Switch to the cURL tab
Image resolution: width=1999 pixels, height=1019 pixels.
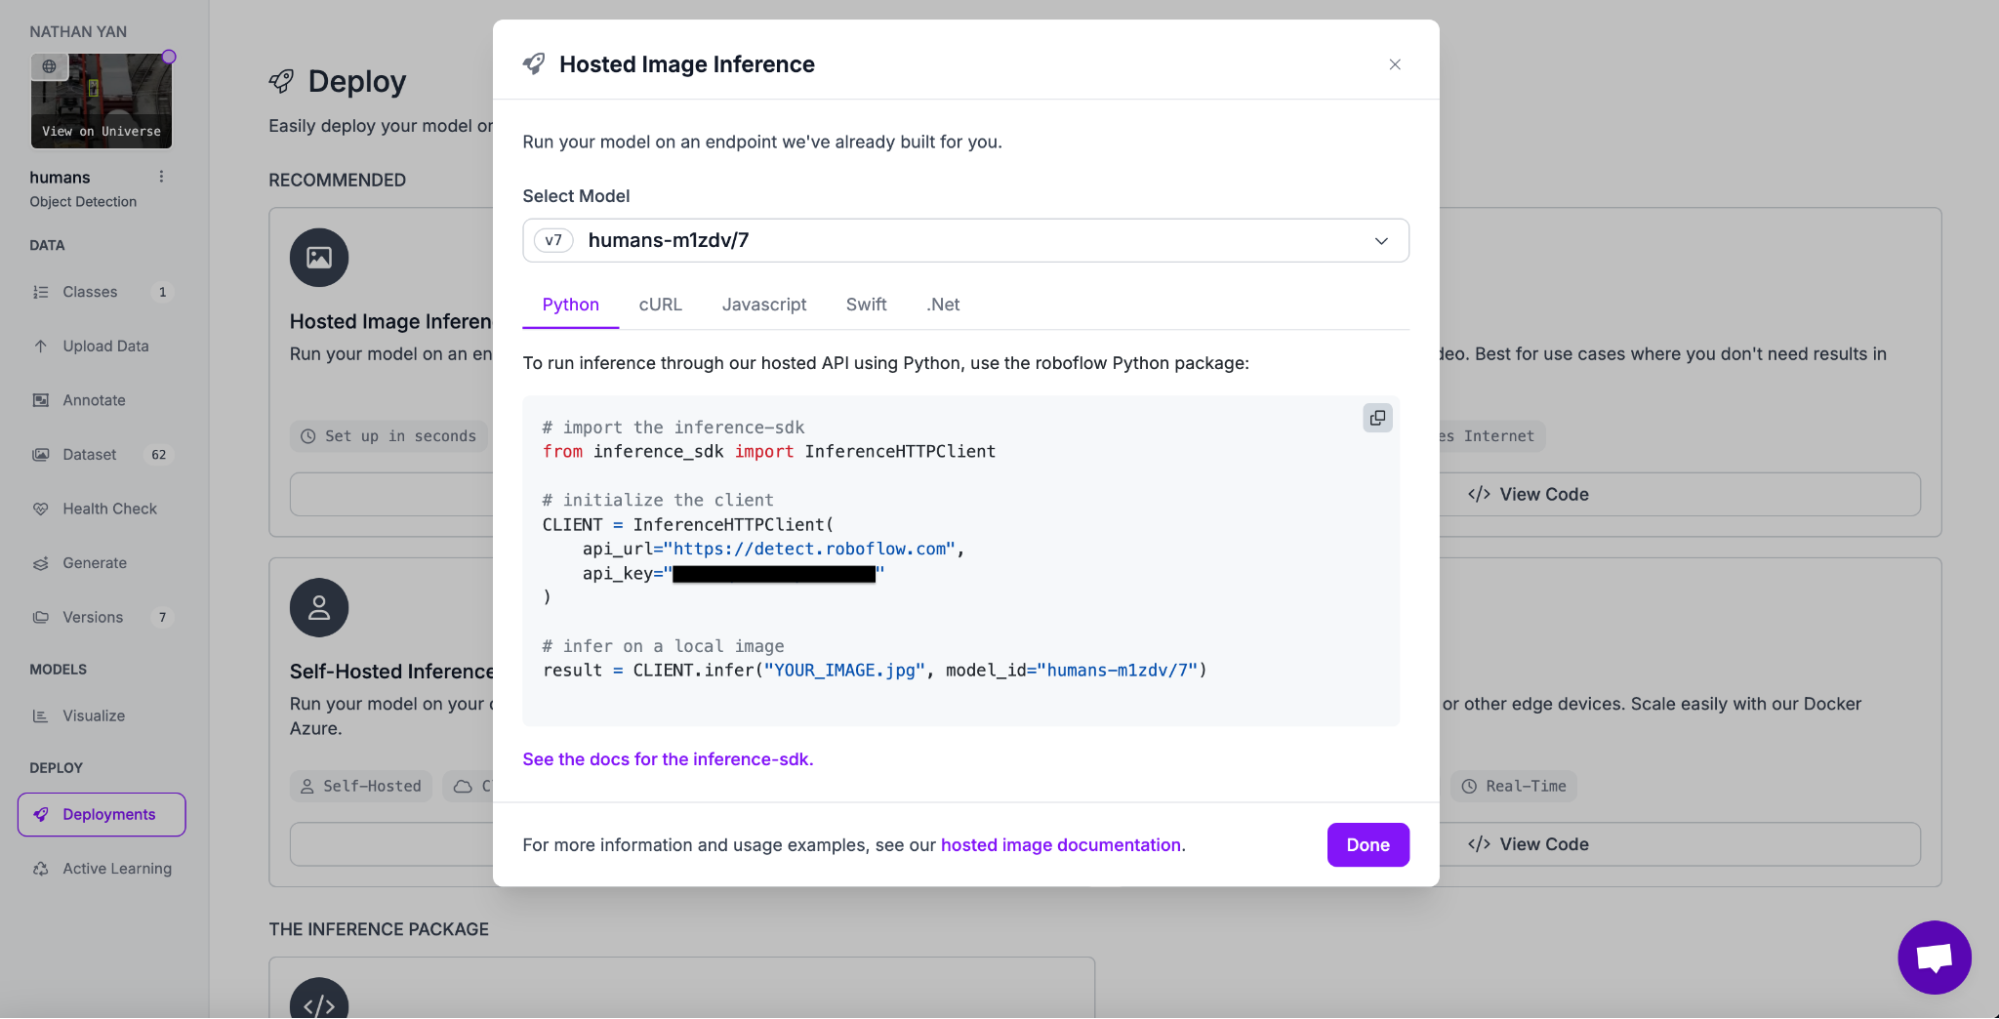point(660,304)
